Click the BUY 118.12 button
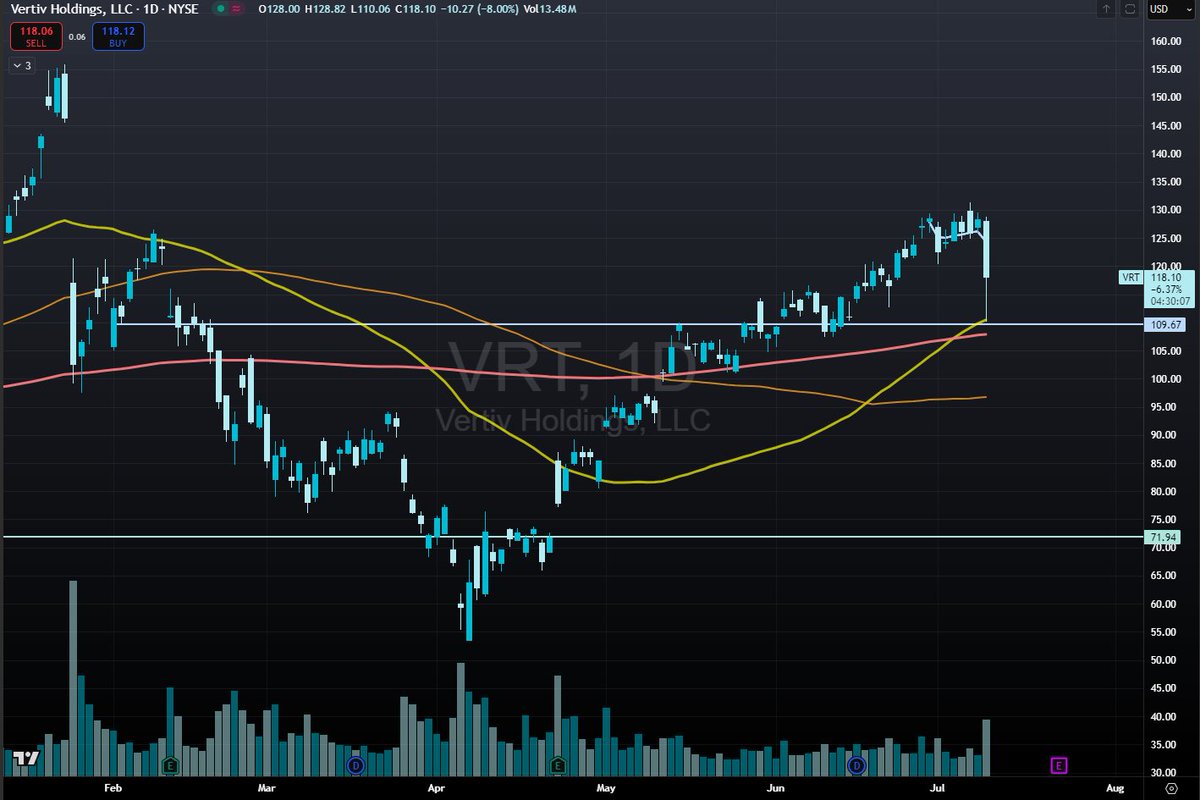 click(x=119, y=37)
